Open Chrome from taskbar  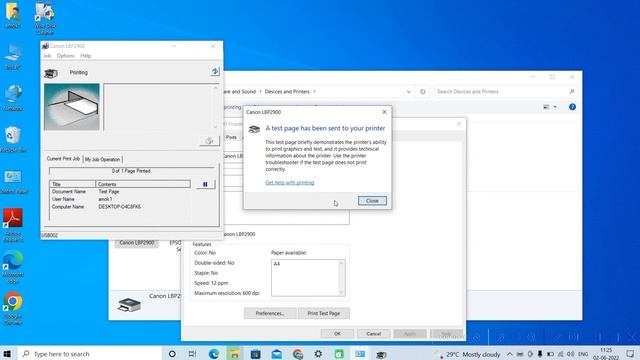(298, 354)
